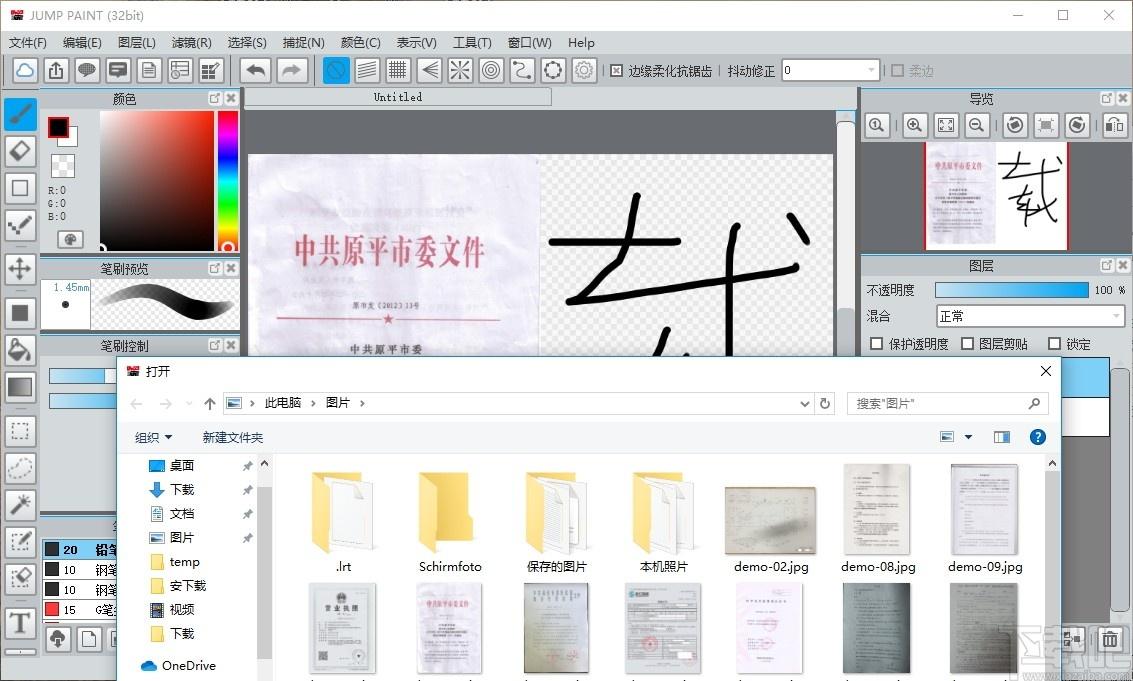
Task: Select the Gradient tool
Action: click(20, 387)
